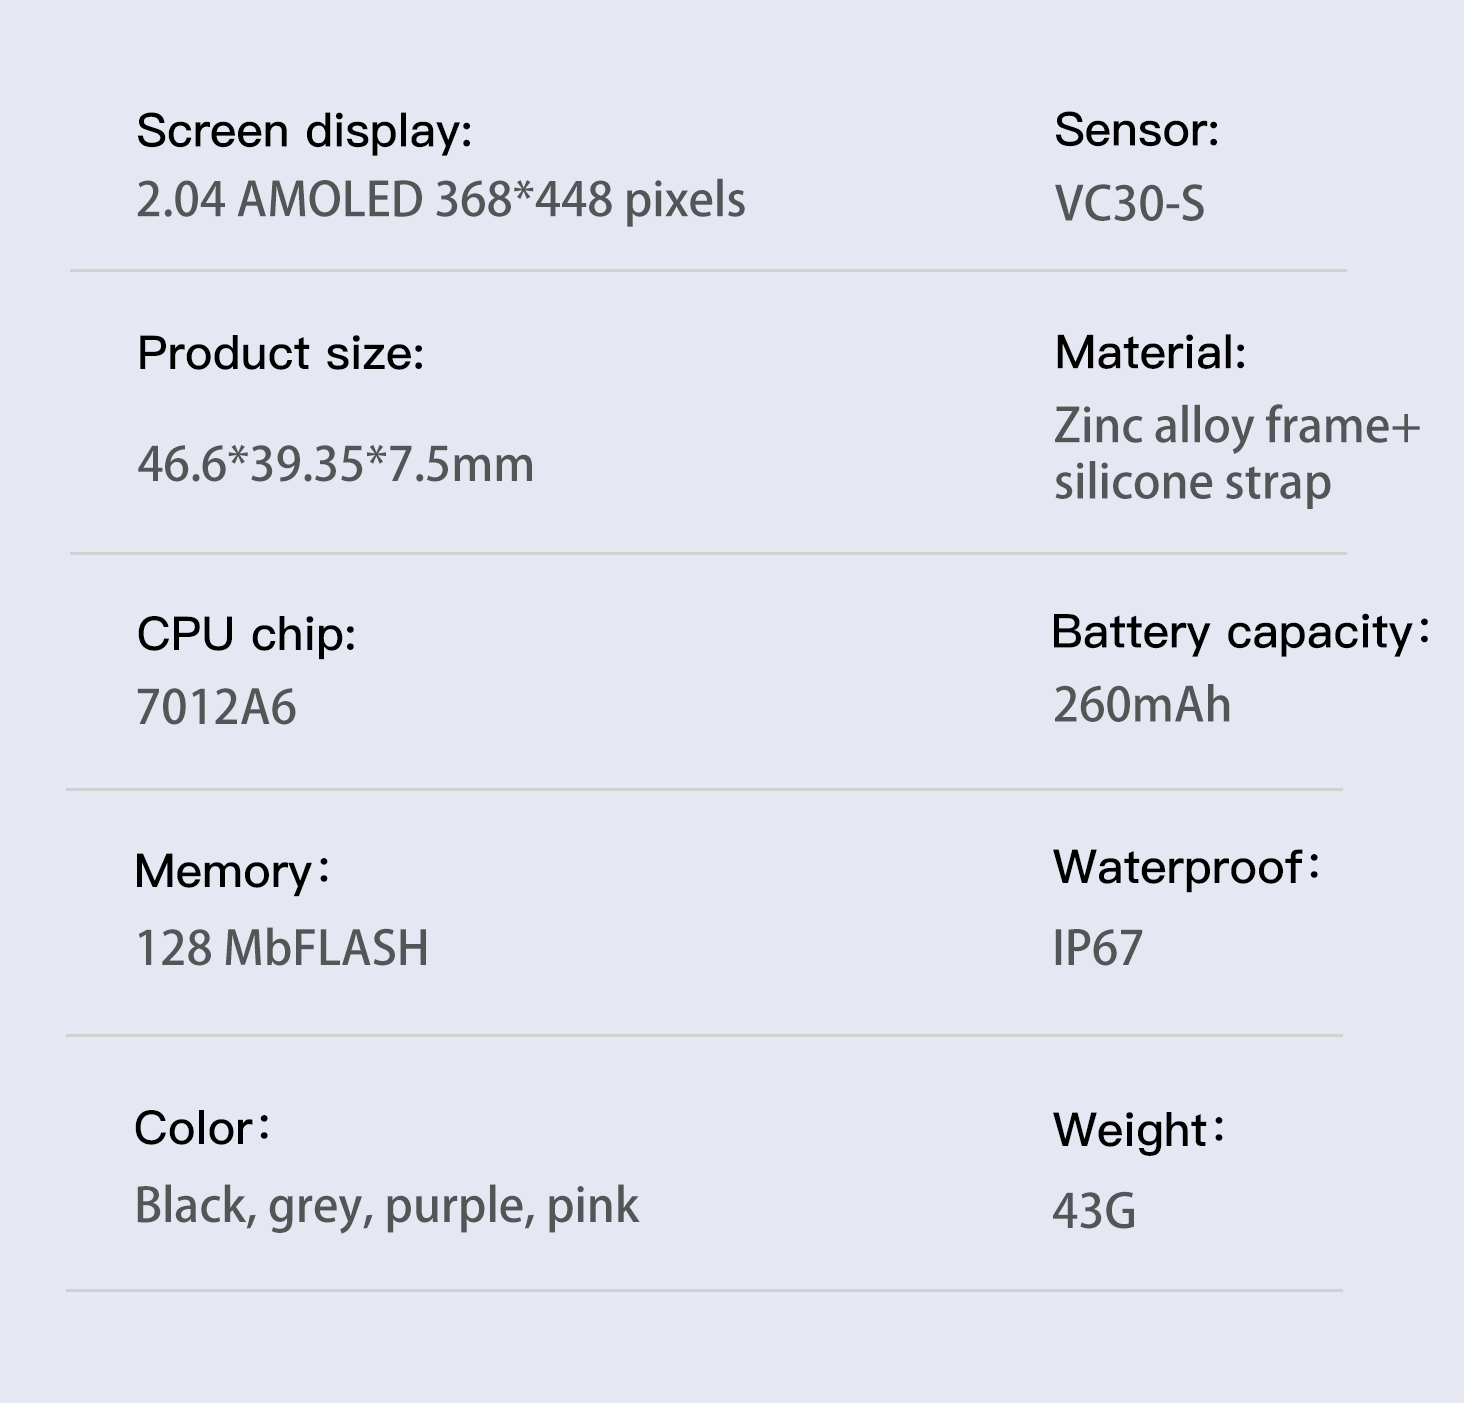Click the "Screen display:" heading
1464x1403 pixels.
click(x=304, y=131)
